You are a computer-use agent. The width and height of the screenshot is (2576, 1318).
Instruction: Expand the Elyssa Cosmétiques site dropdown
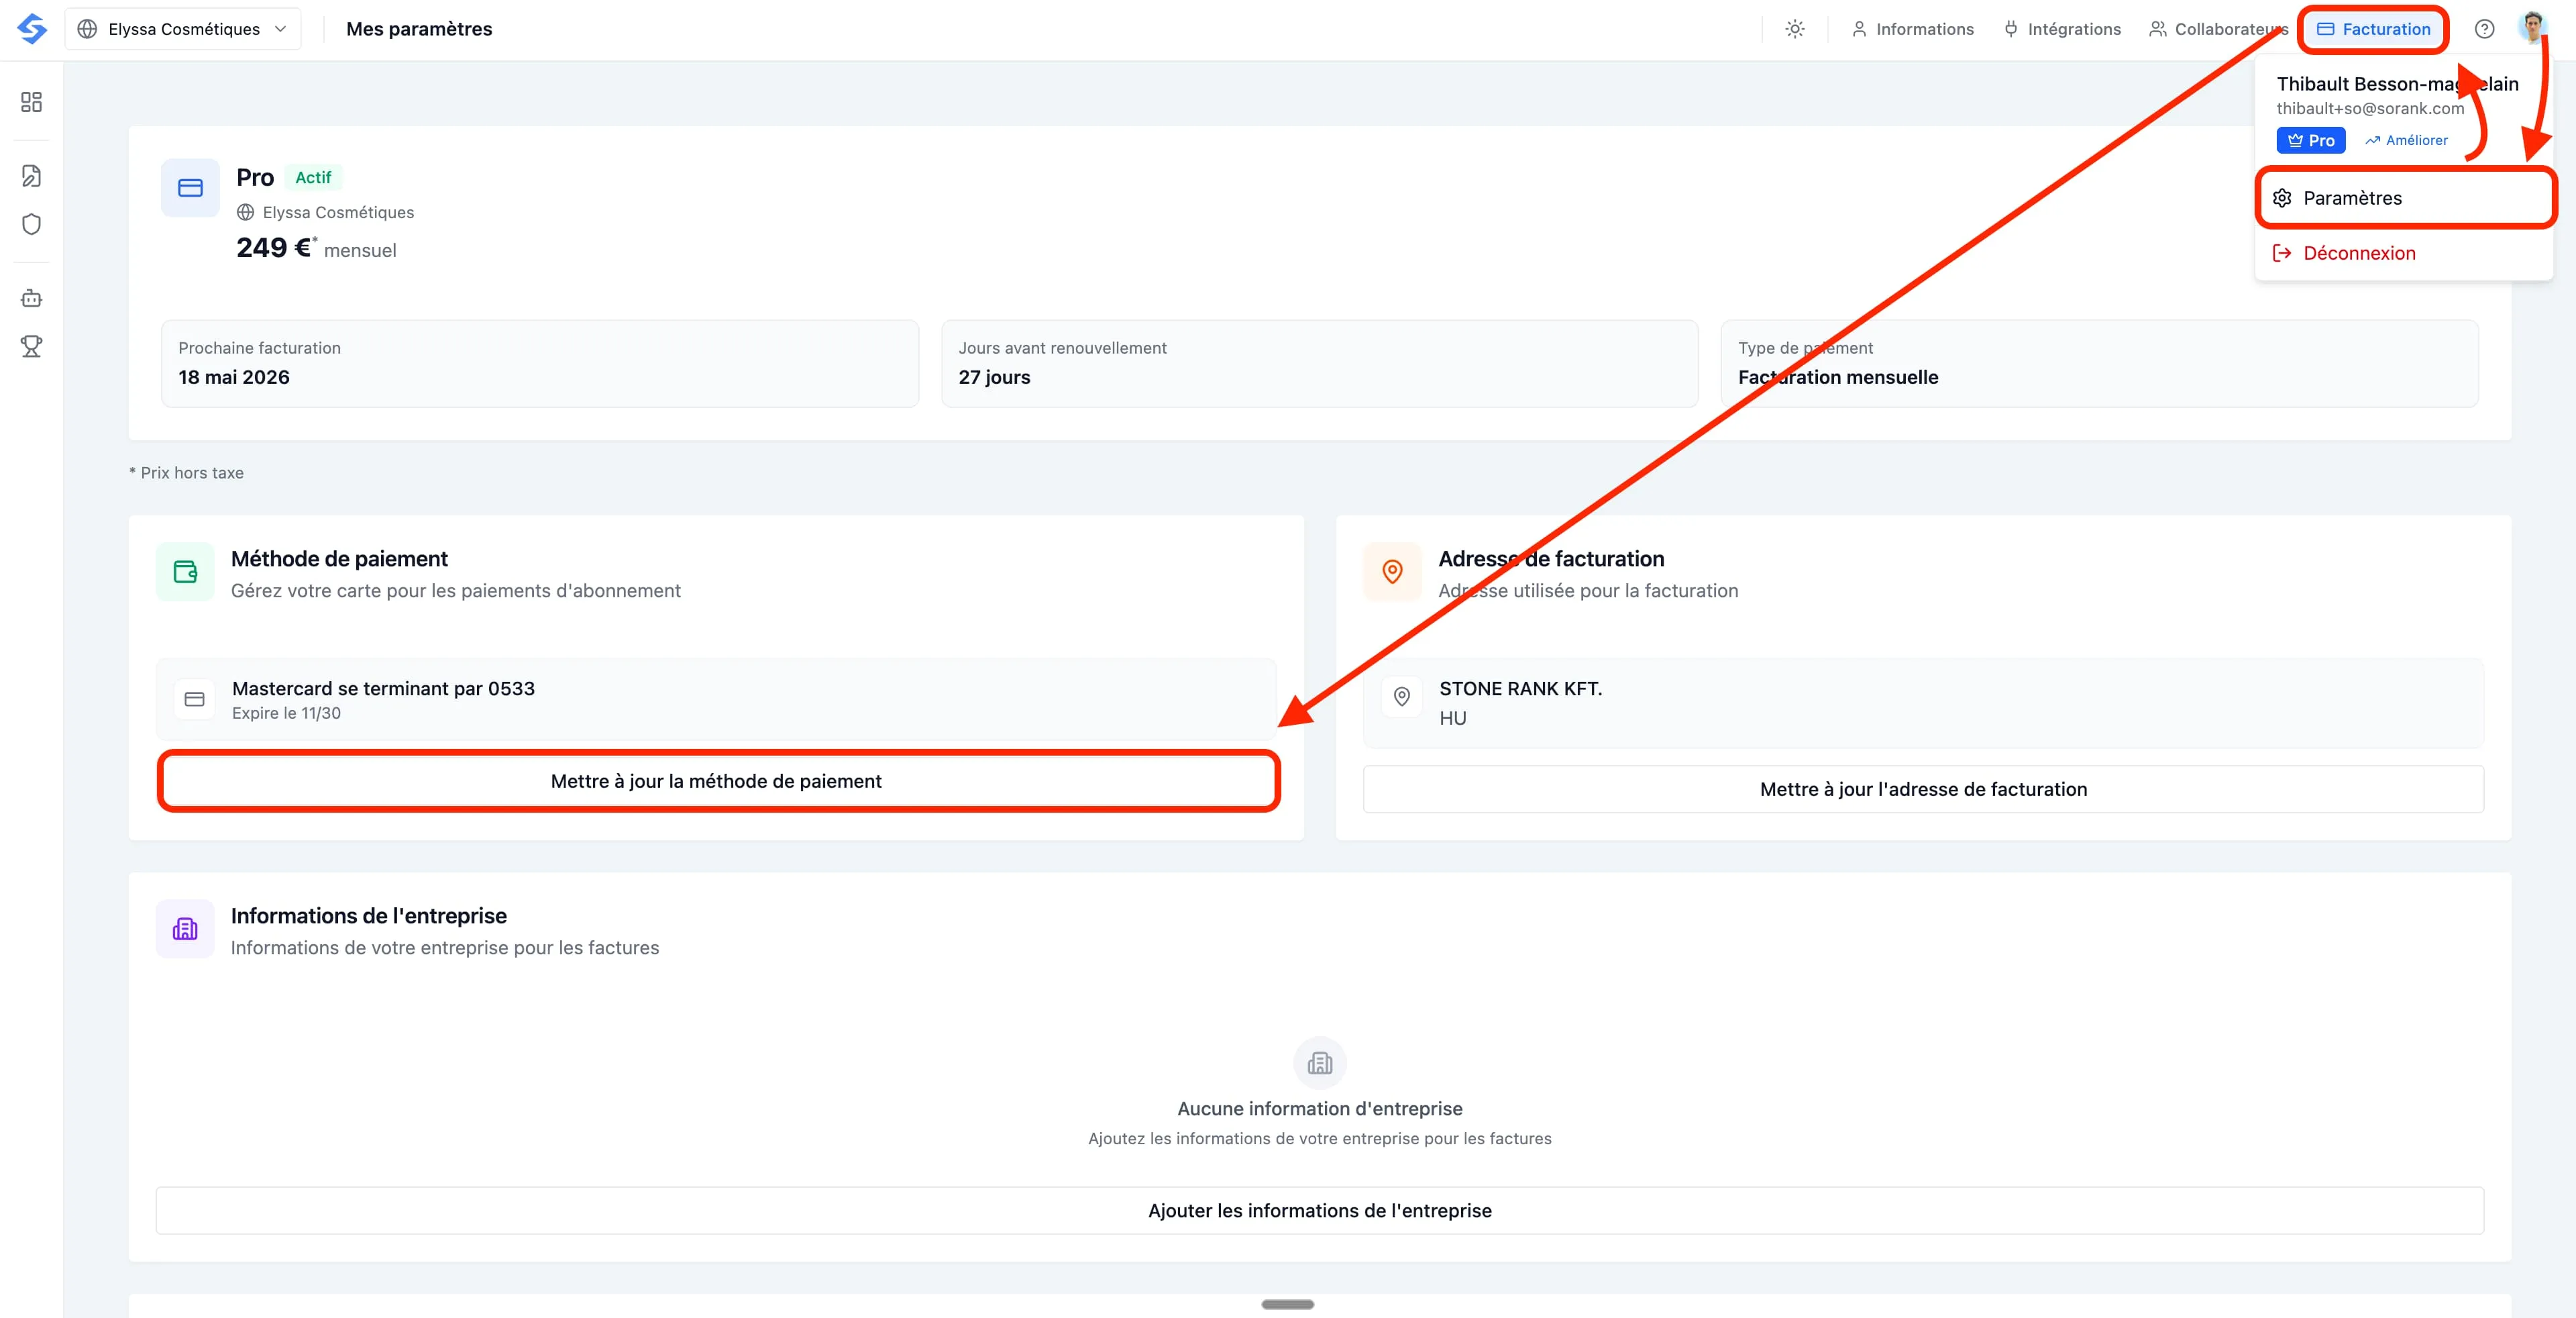[183, 29]
